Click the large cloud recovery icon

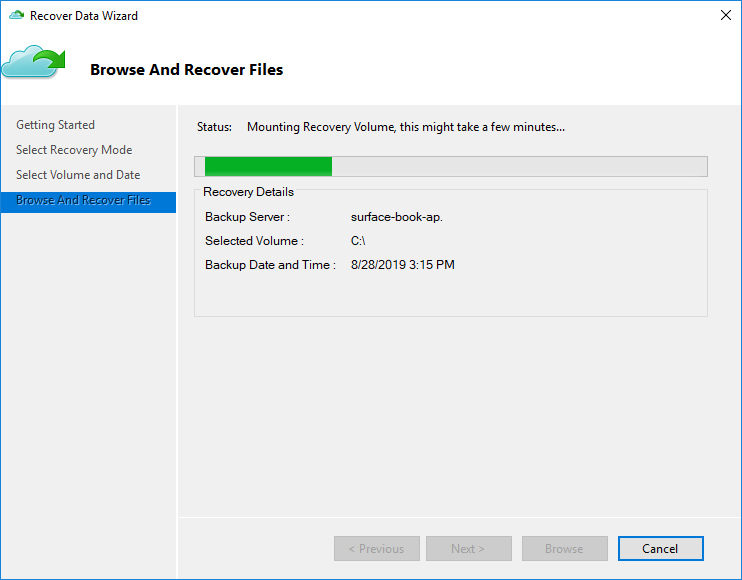[x=33, y=62]
